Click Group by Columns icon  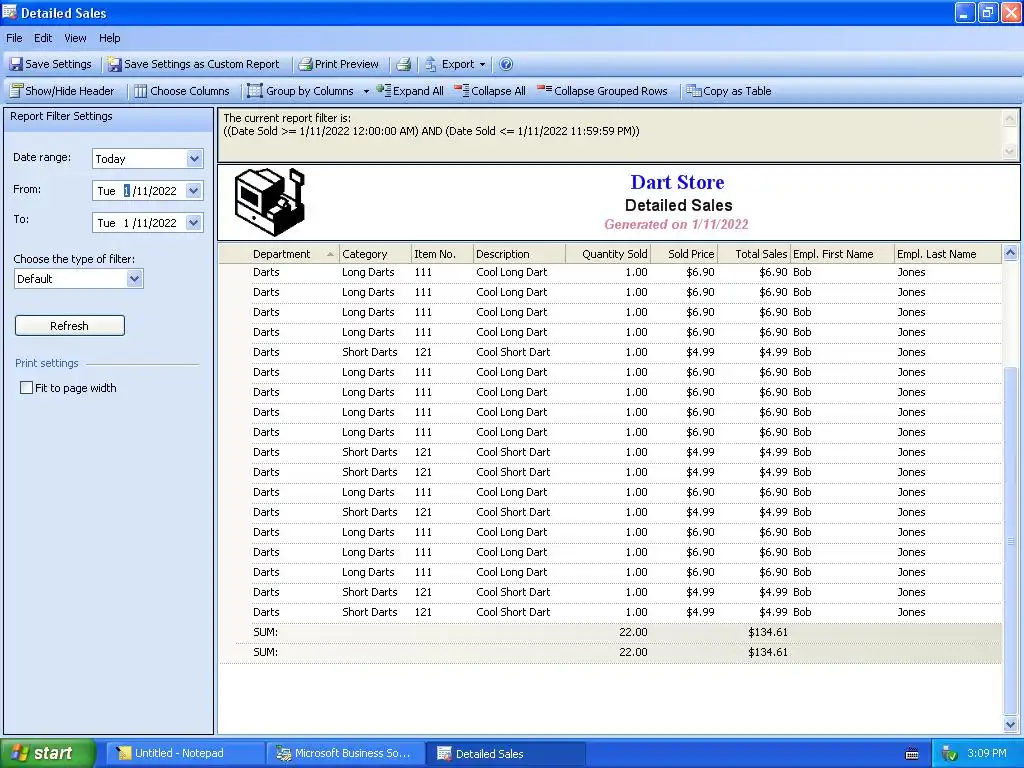(x=255, y=91)
